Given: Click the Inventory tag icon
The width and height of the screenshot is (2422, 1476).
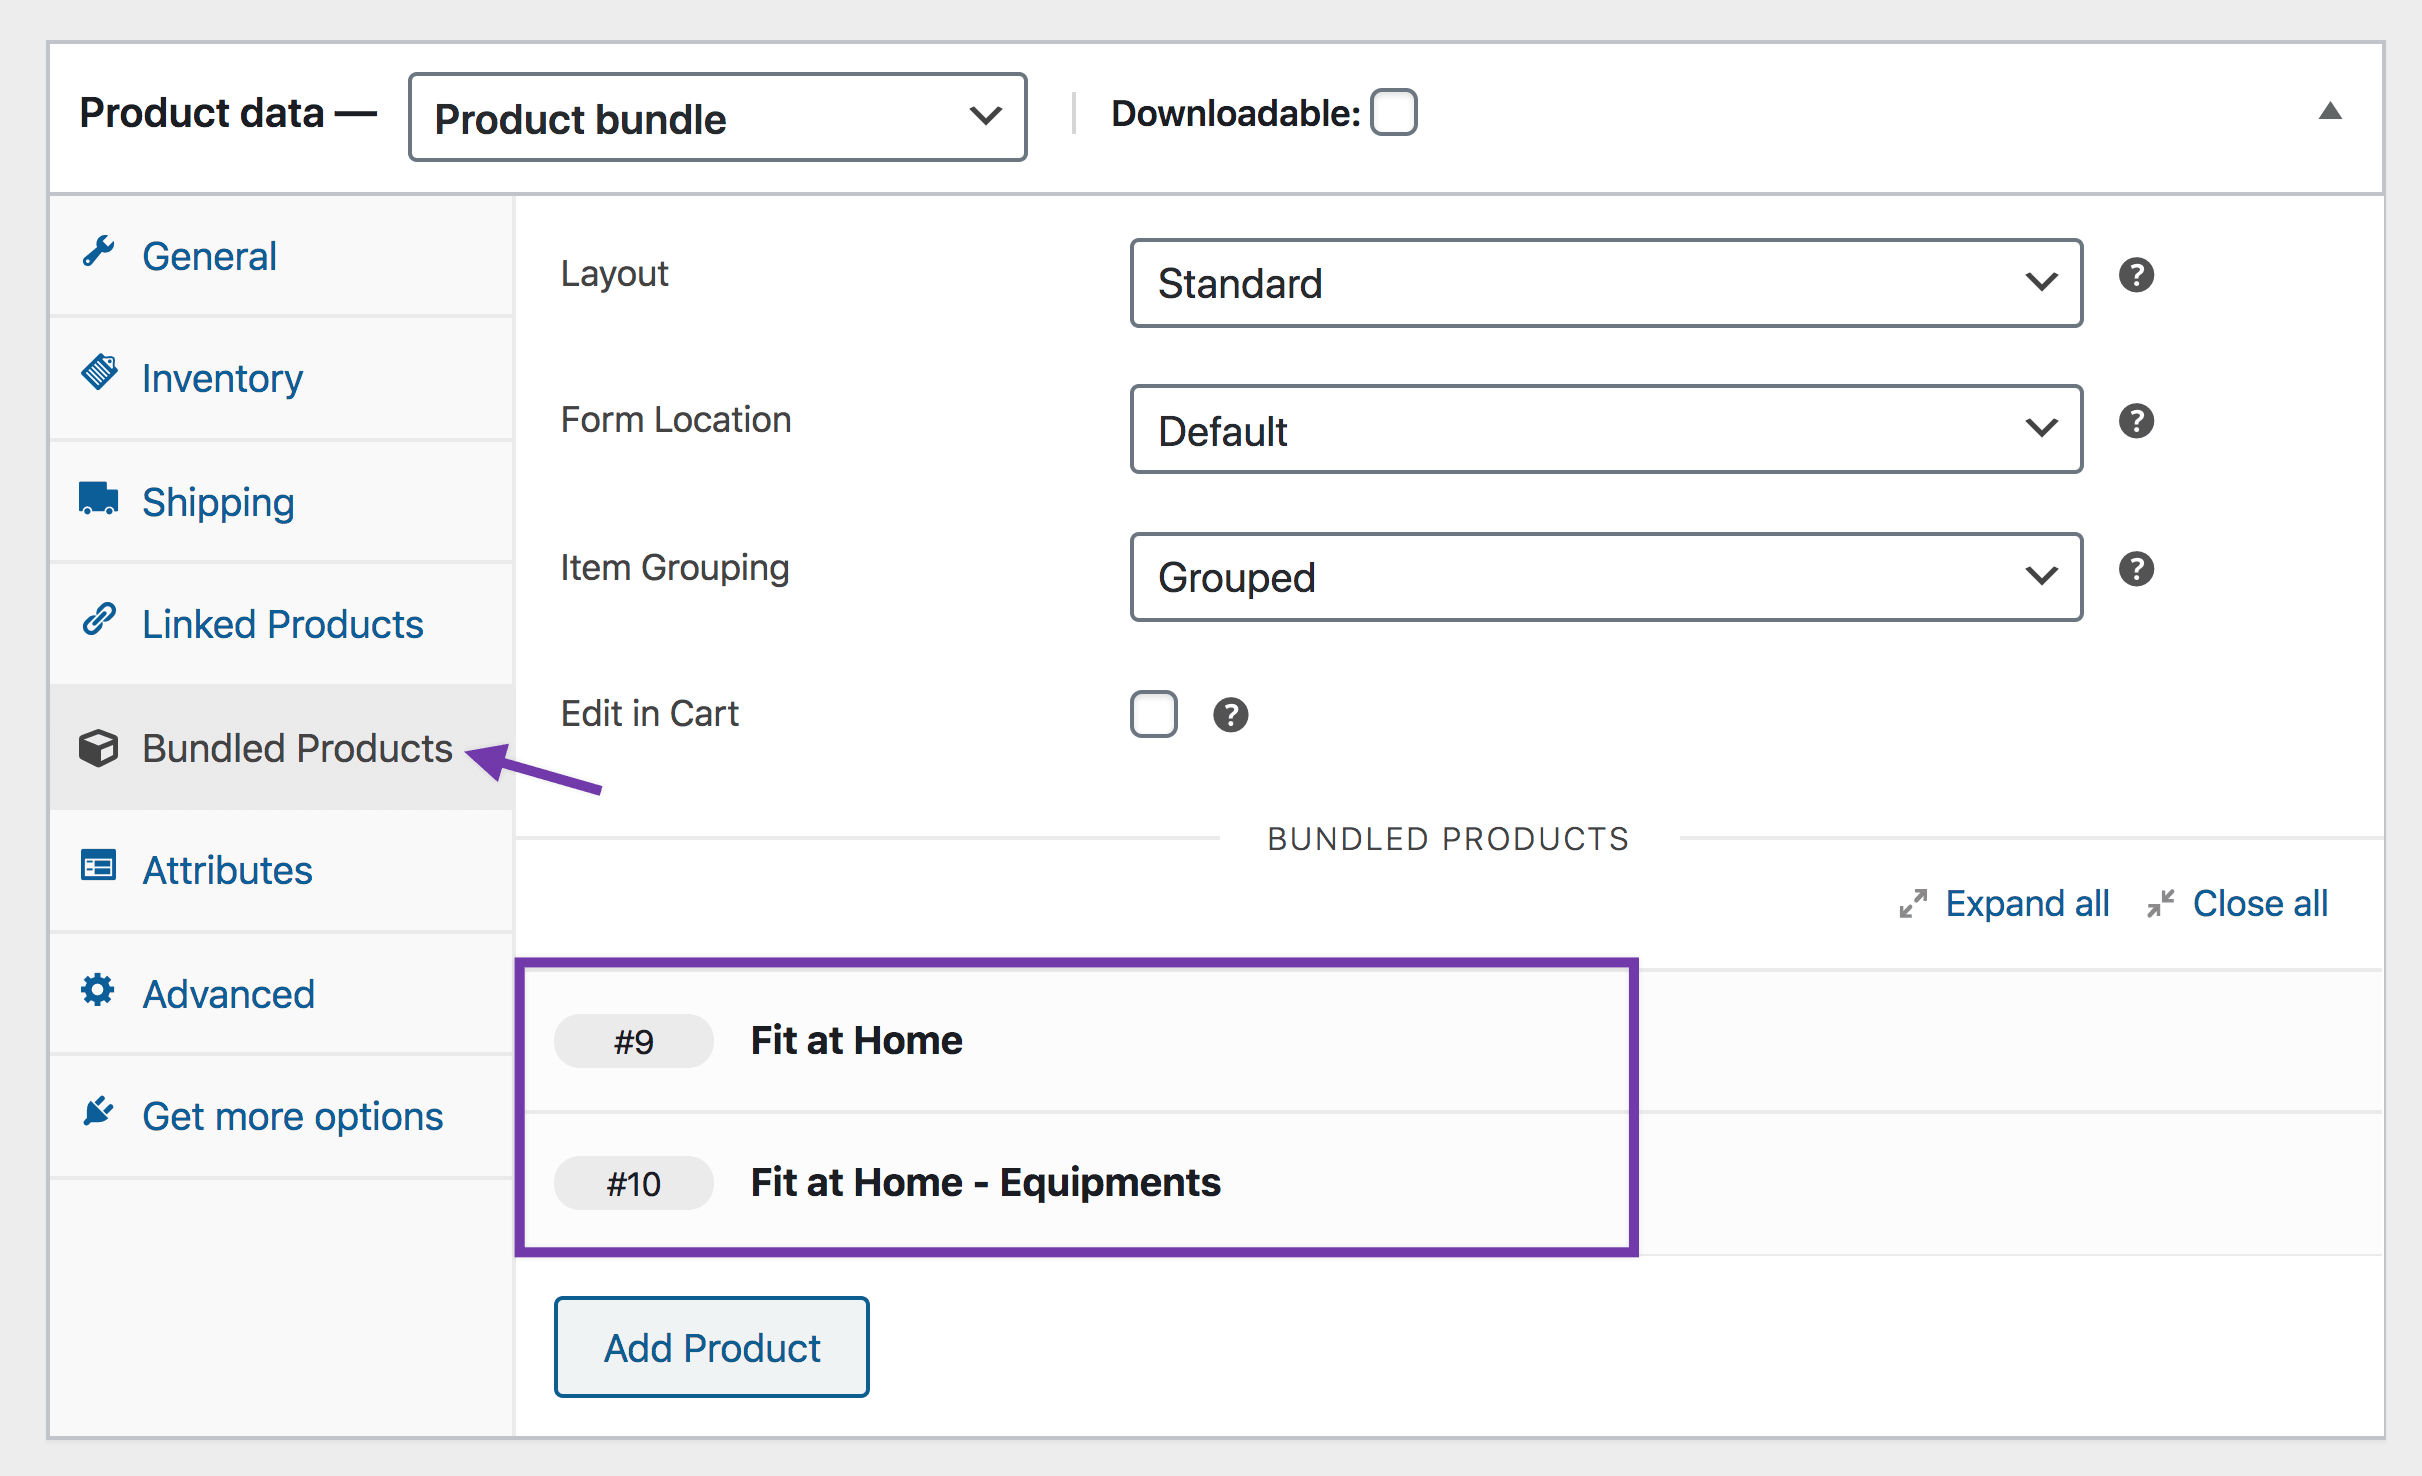Looking at the screenshot, I should (x=99, y=371).
